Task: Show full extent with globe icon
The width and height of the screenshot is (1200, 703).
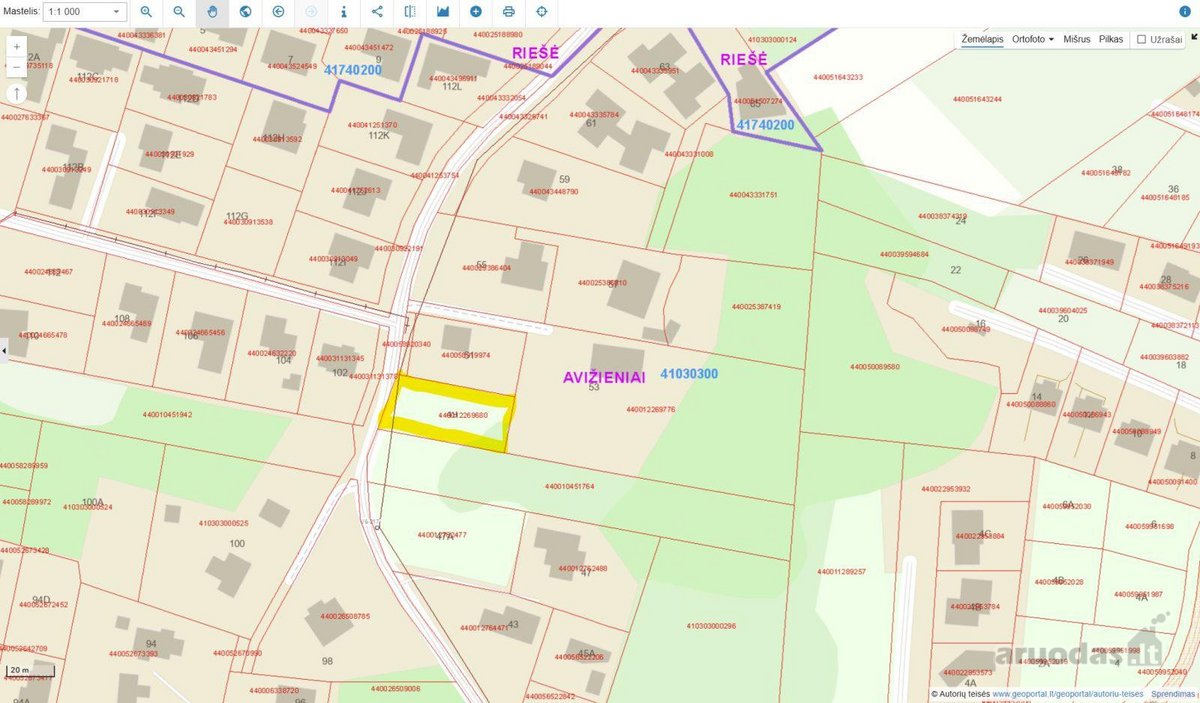Action: tap(245, 12)
